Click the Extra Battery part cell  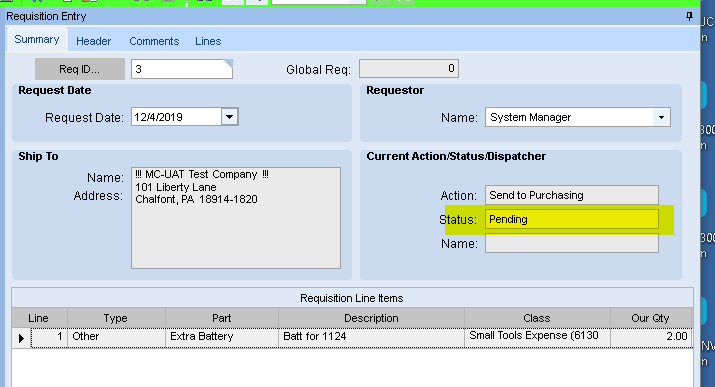point(222,338)
